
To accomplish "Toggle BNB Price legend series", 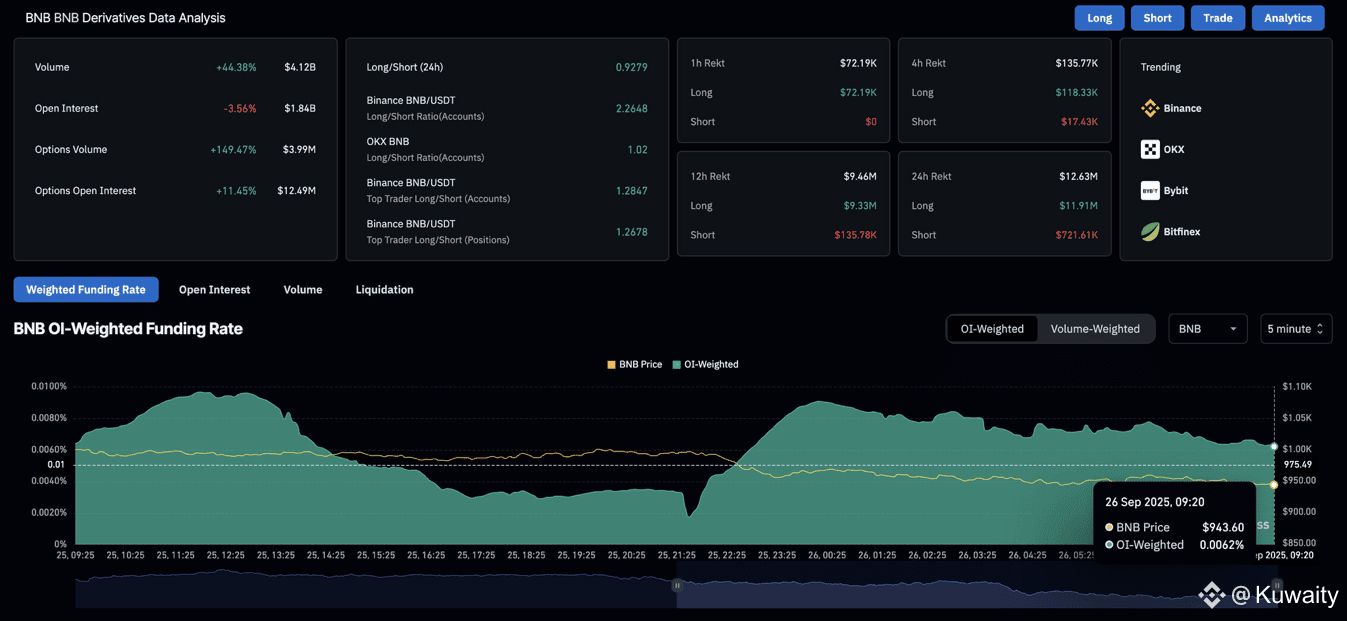I will pyautogui.click(x=635, y=364).
